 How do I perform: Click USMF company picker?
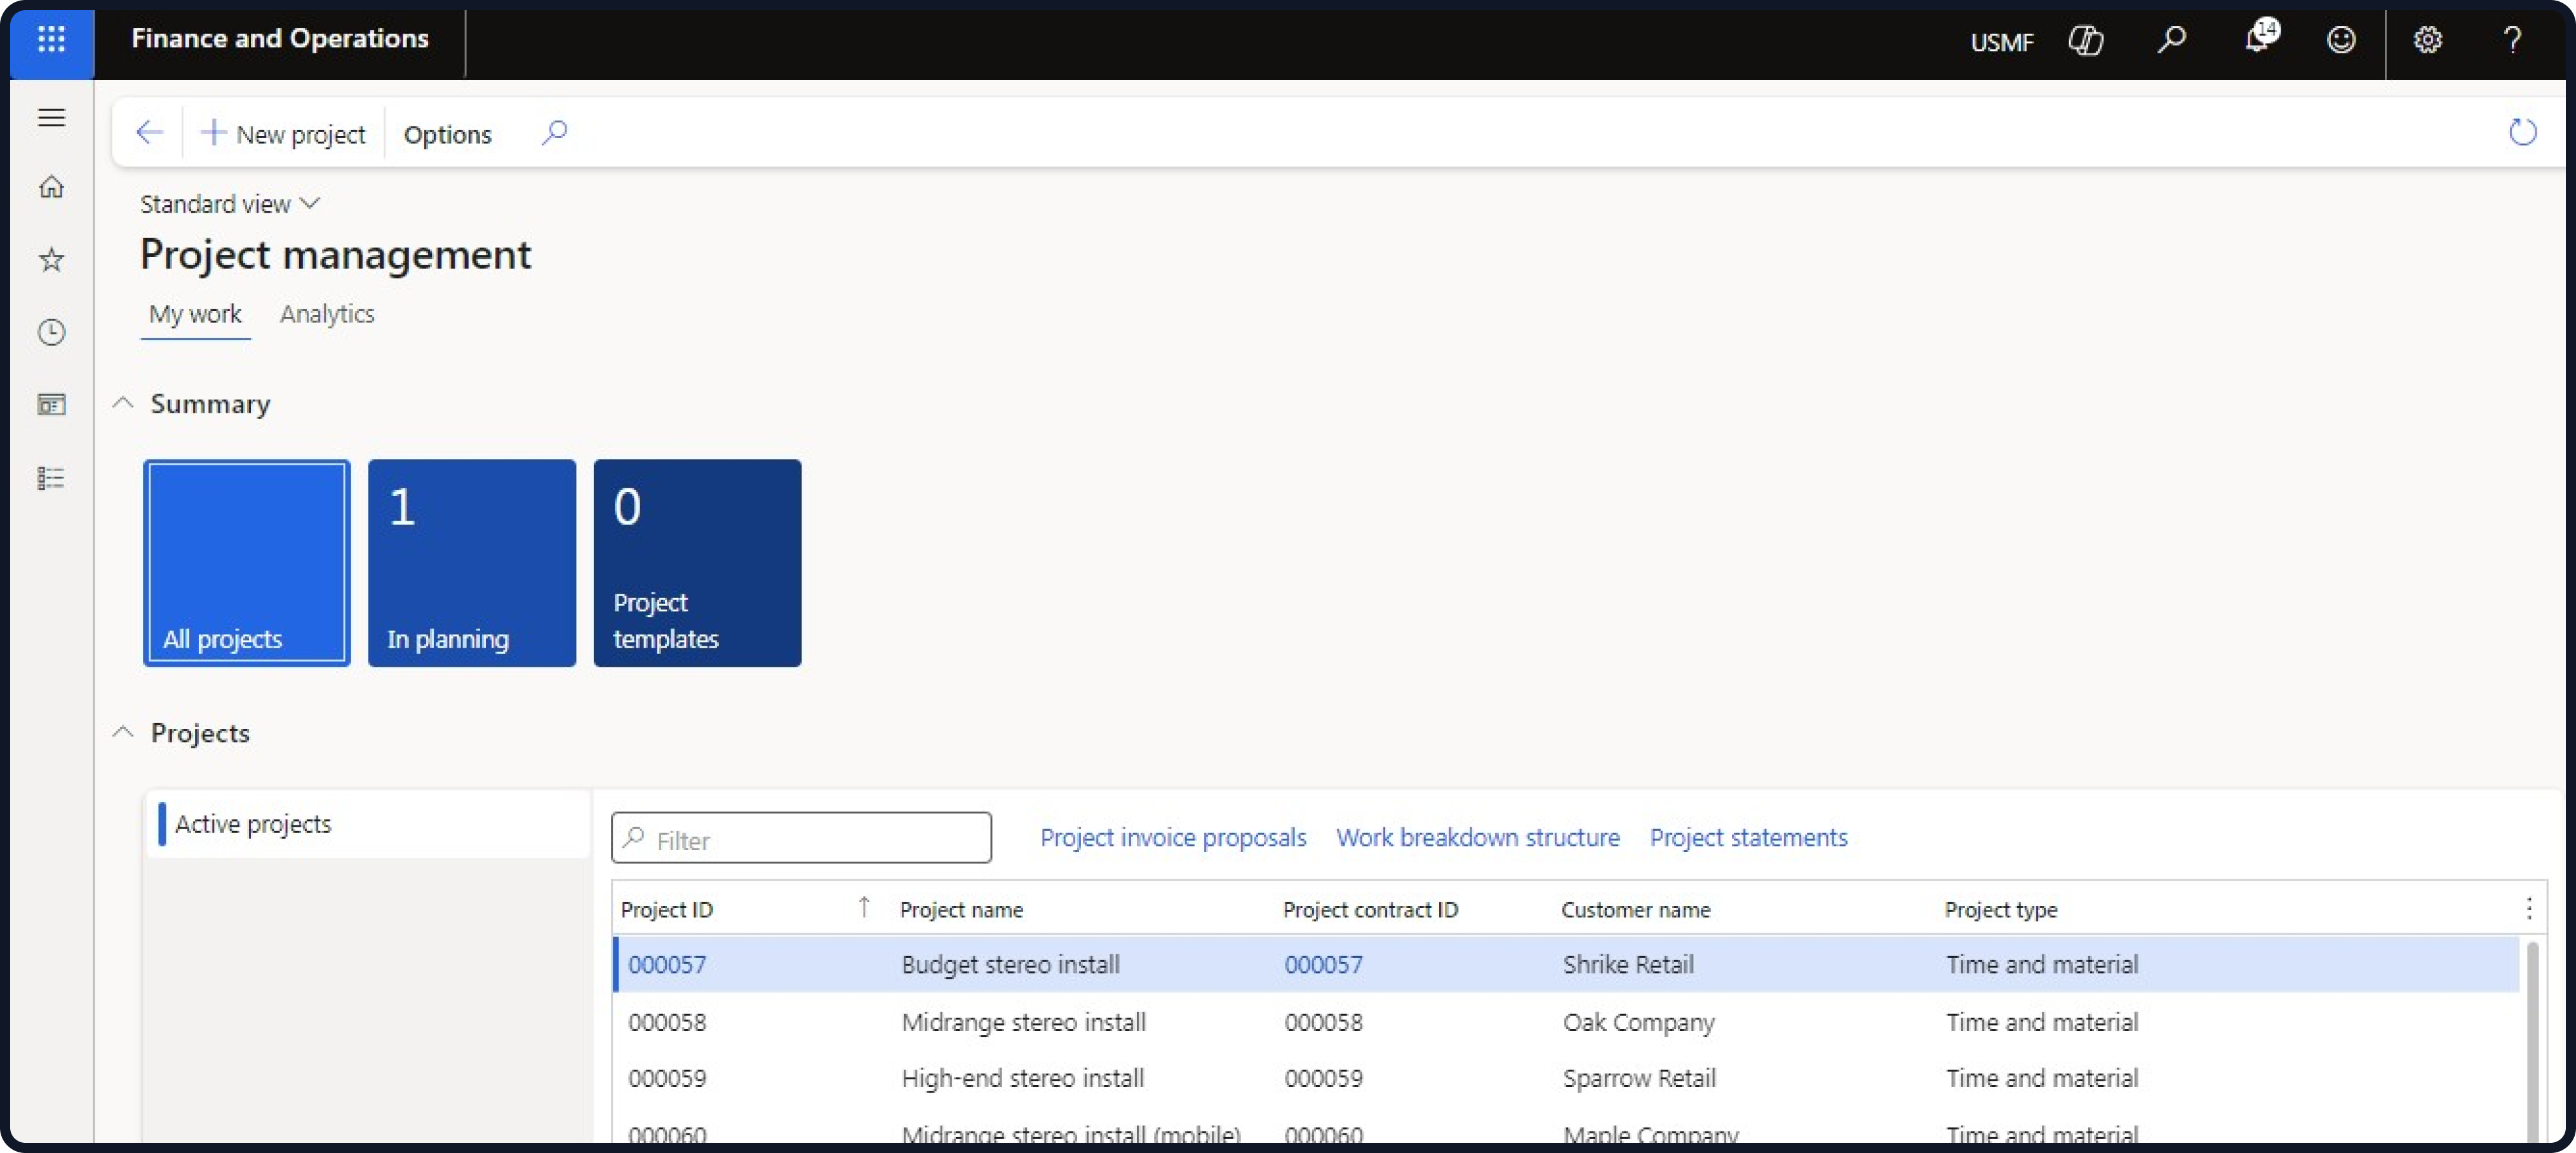coord(2001,42)
